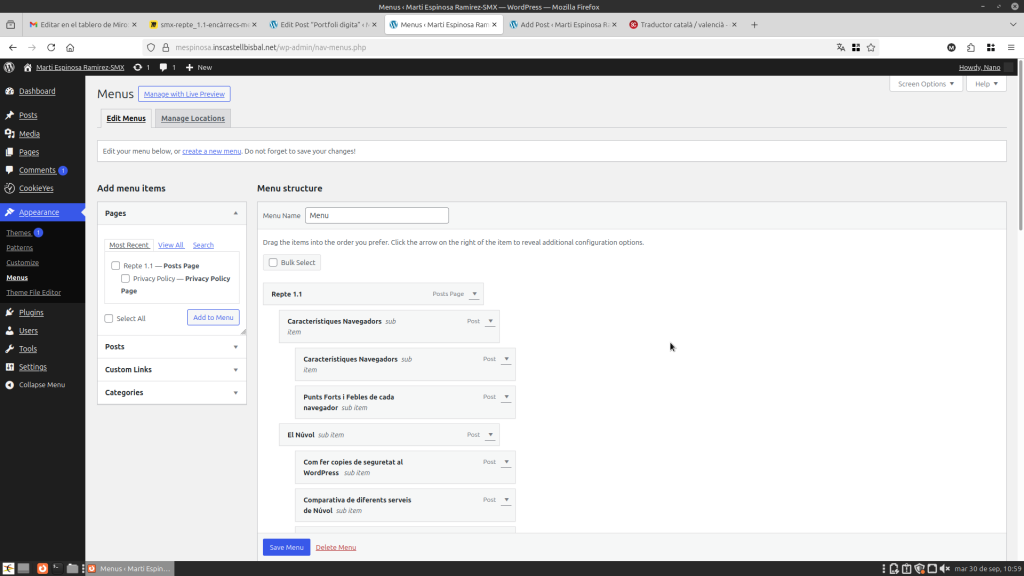Click the Delete Menu link
Screen dimensions: 1024x576
click(x=336, y=547)
